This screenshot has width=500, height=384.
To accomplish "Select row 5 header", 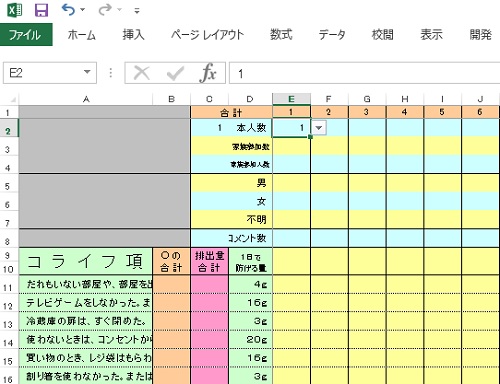I will coord(7,186).
